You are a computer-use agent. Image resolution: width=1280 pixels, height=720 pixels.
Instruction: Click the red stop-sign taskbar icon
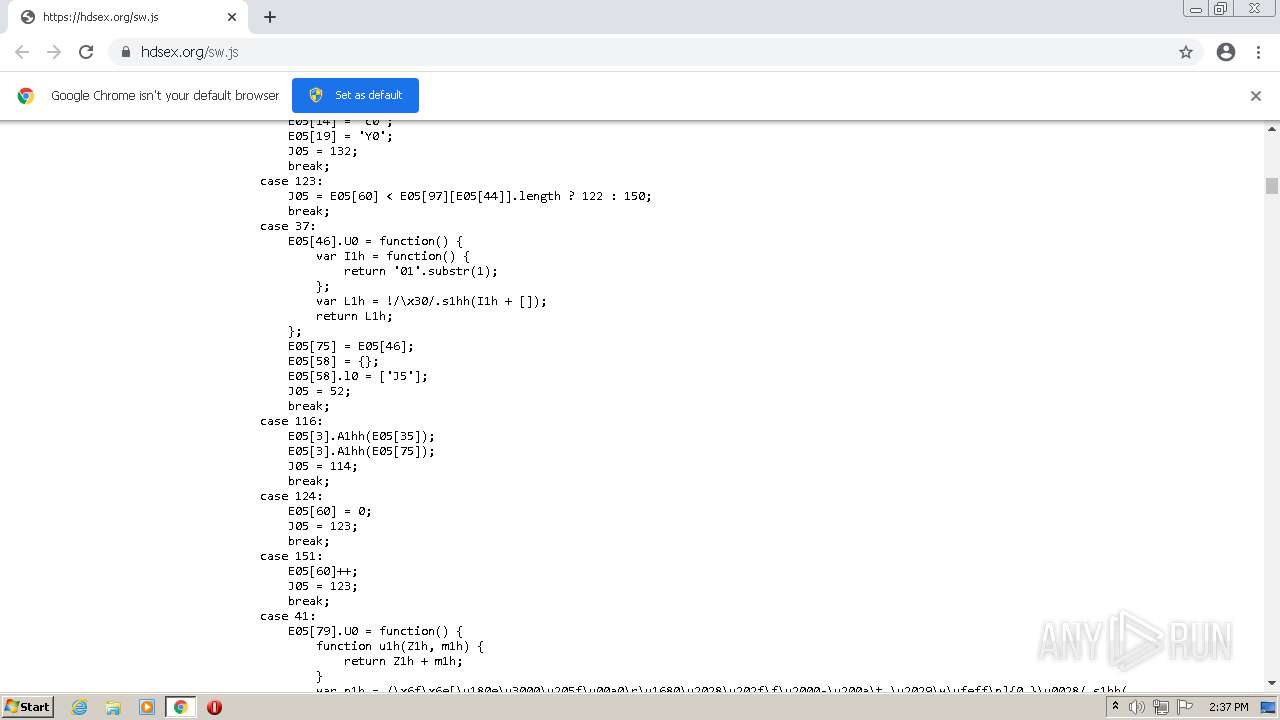click(x=214, y=707)
